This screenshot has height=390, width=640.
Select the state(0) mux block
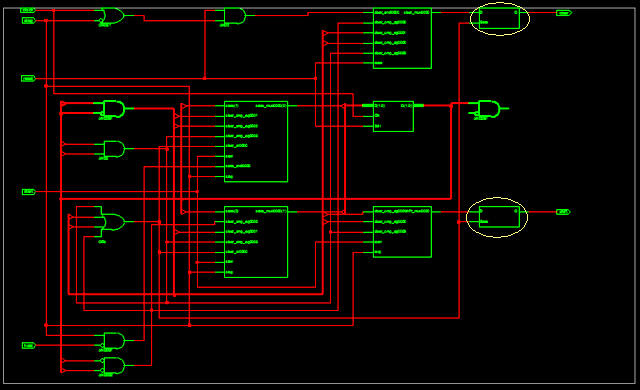(256, 242)
